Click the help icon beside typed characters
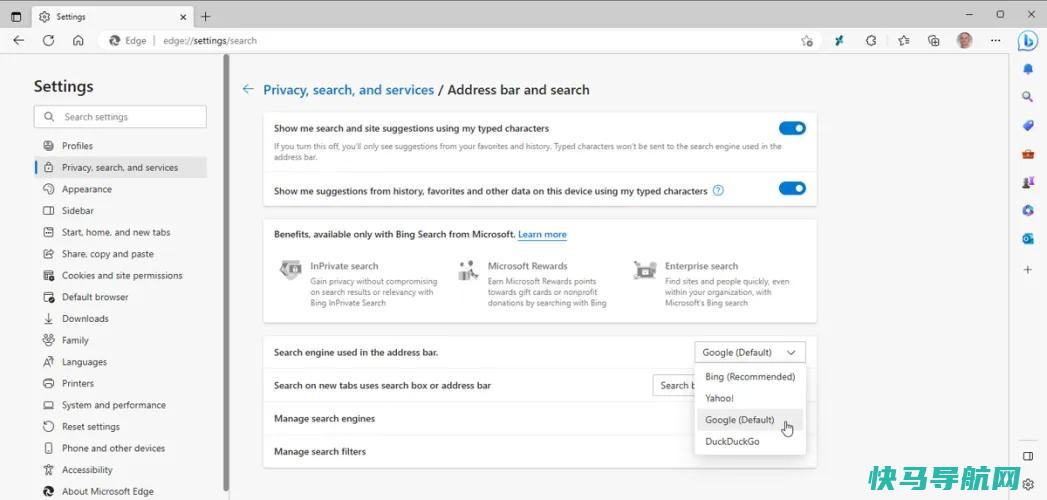The image size is (1047, 500). pyautogui.click(x=718, y=191)
